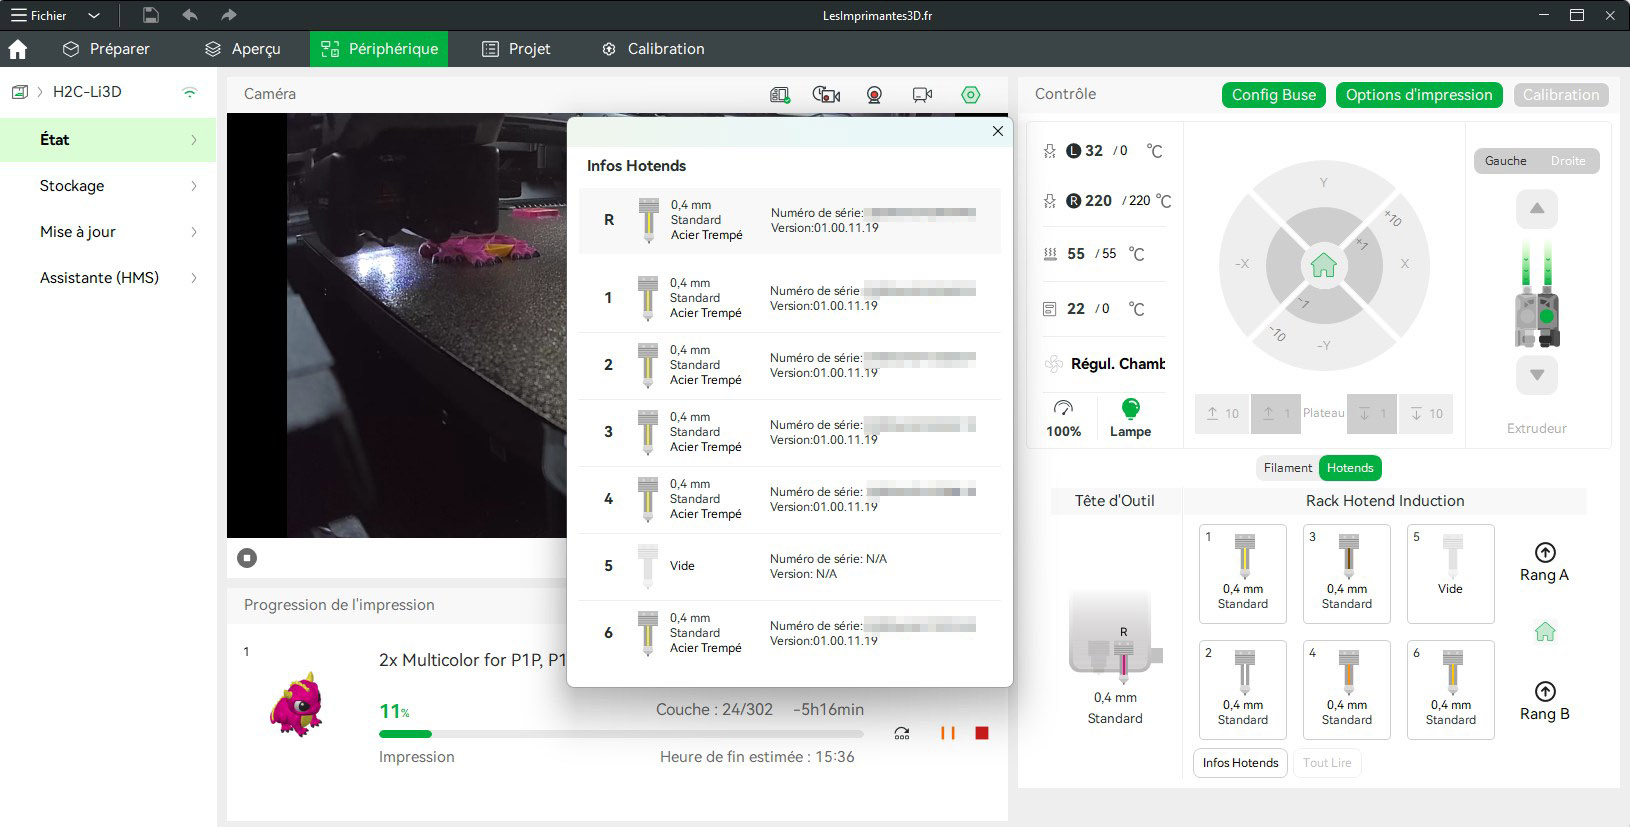Screen dimensions: 1630x827
Task: Click the extruder down arrow button
Action: click(x=1537, y=375)
